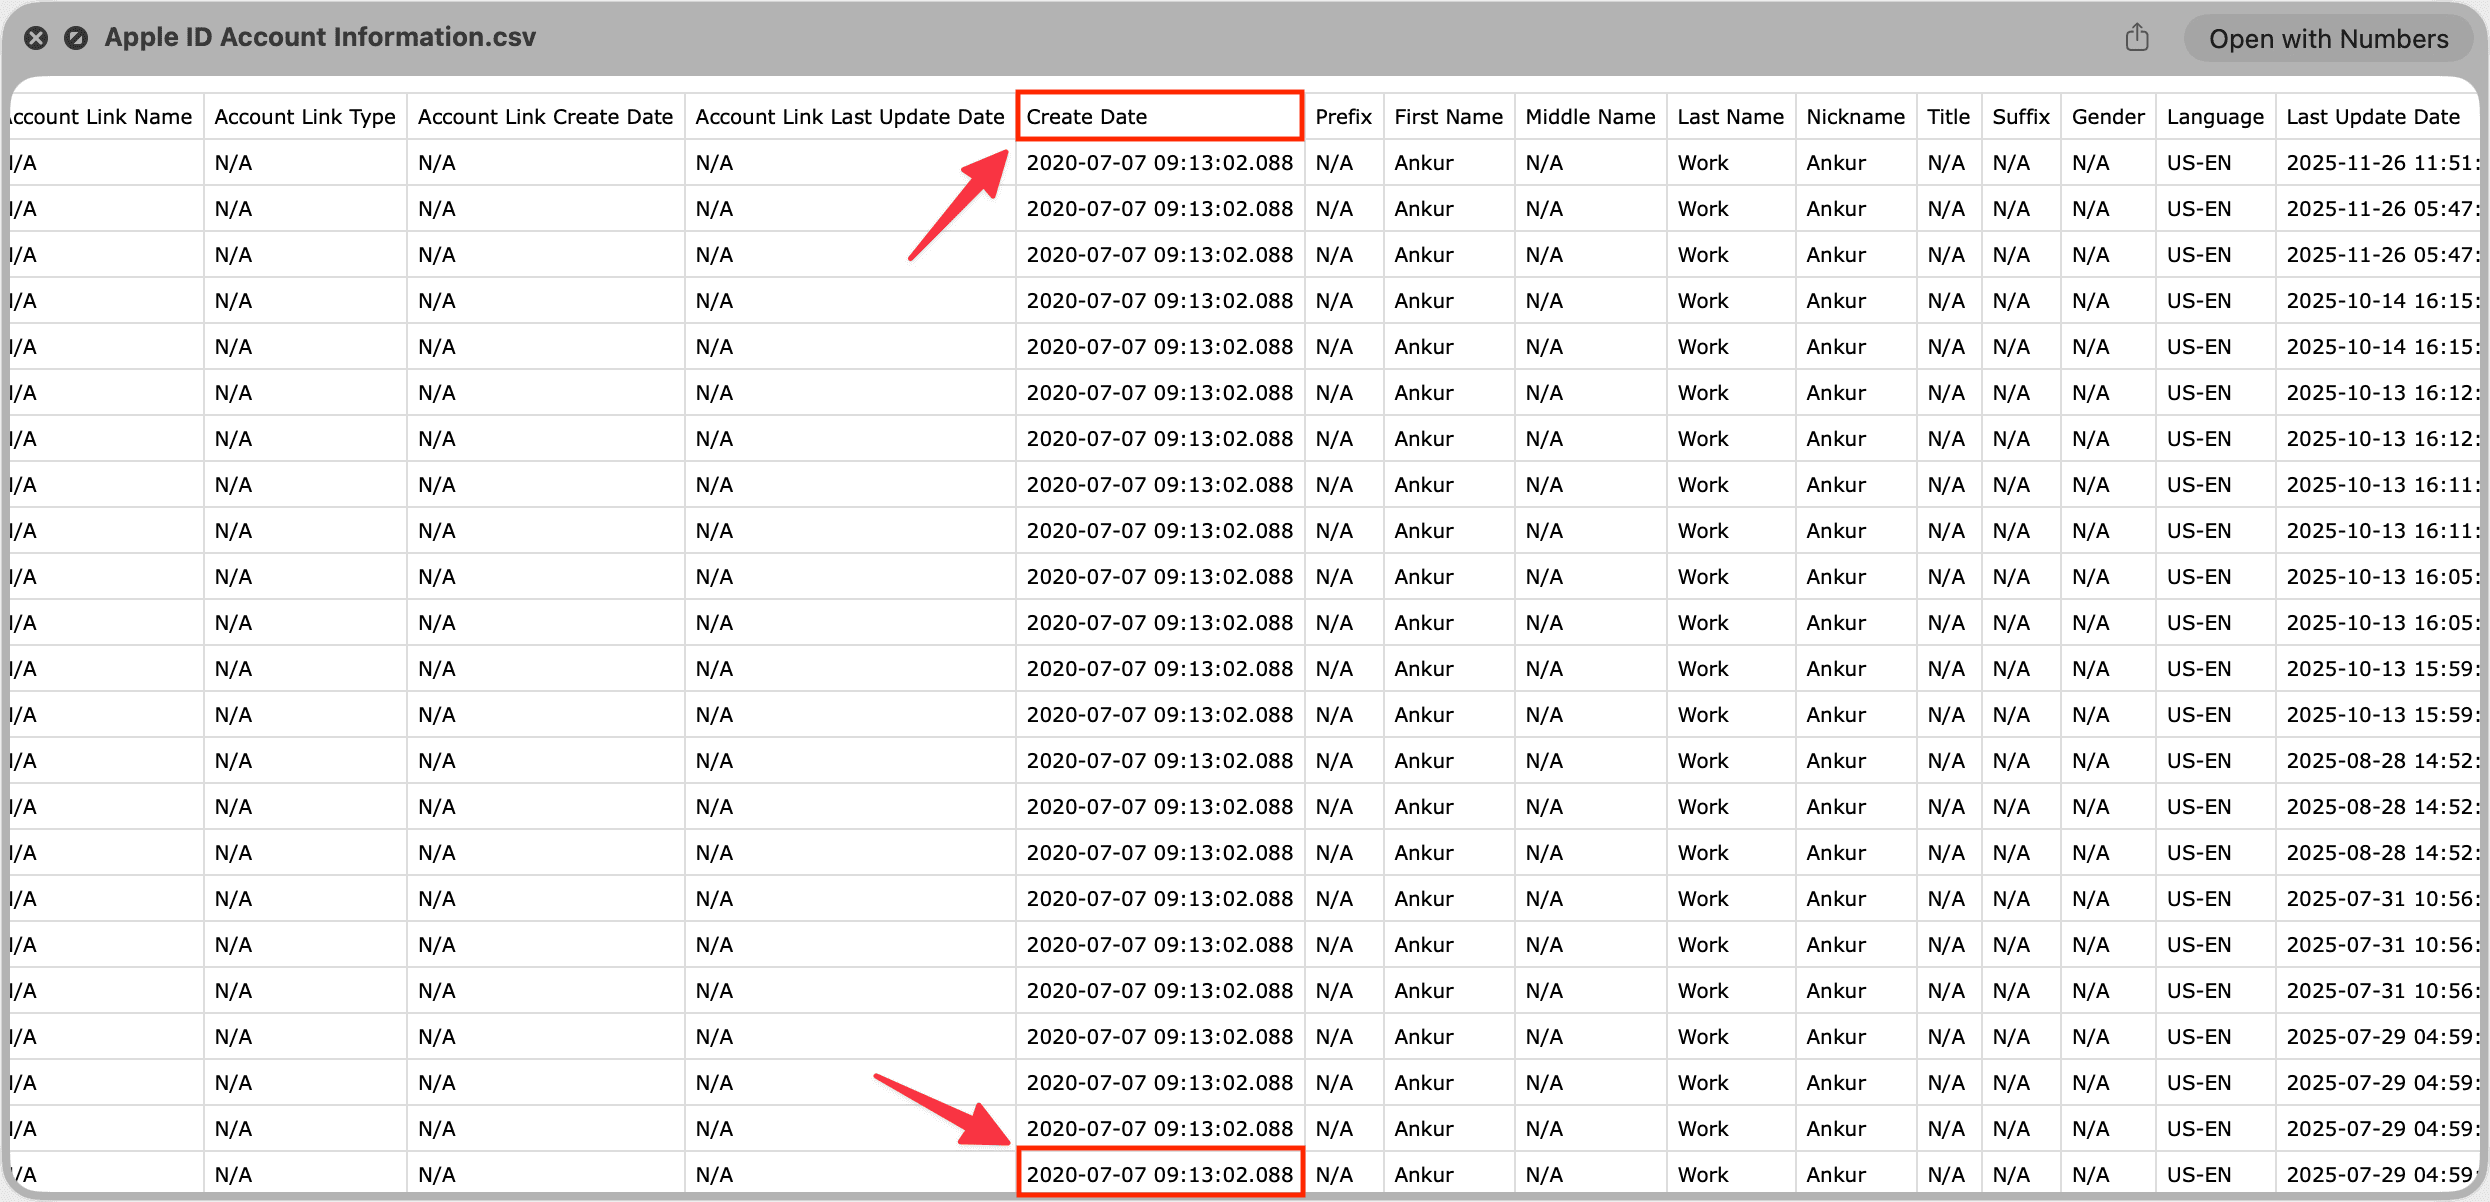
Task: Click the Account Link Type column header
Action: (x=304, y=116)
